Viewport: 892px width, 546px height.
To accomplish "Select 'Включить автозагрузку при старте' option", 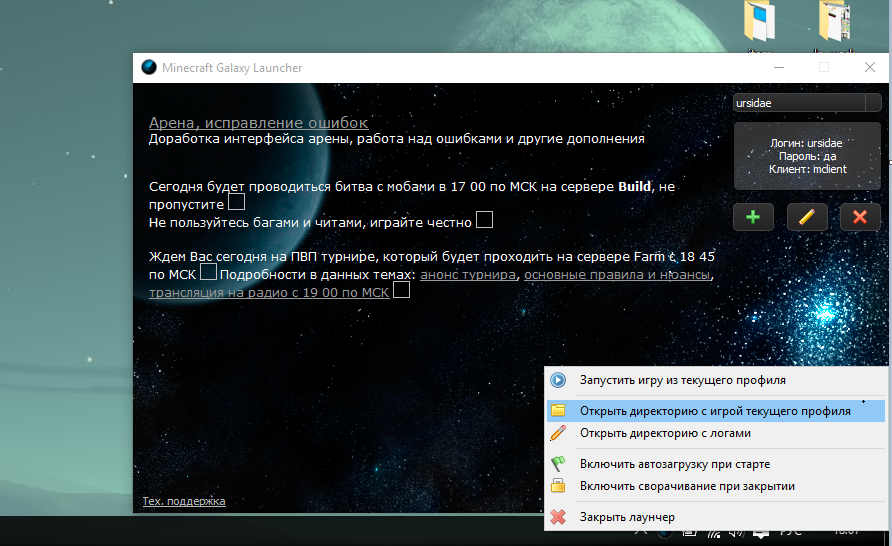I will [x=716, y=464].
